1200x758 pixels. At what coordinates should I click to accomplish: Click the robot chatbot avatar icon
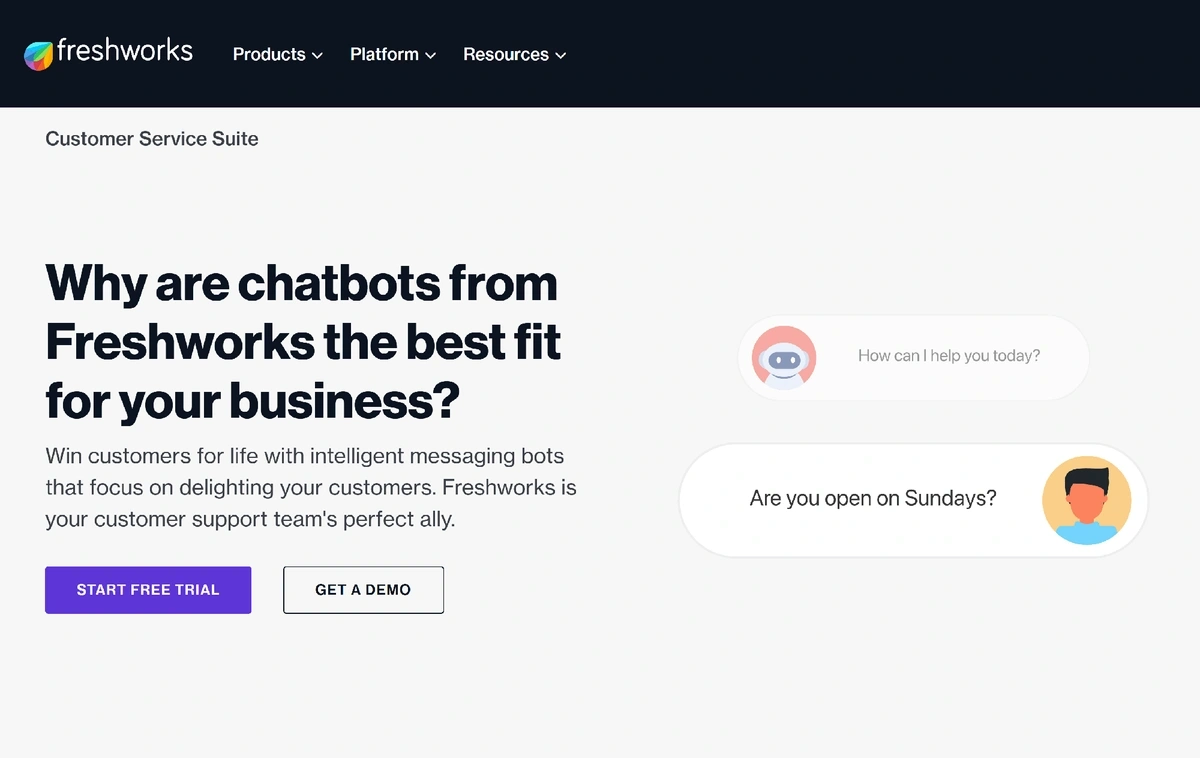[x=784, y=357]
